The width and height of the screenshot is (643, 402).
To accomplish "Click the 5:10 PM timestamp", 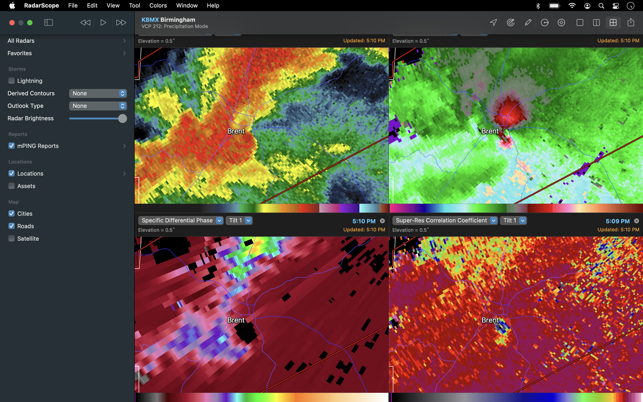I will click(364, 221).
